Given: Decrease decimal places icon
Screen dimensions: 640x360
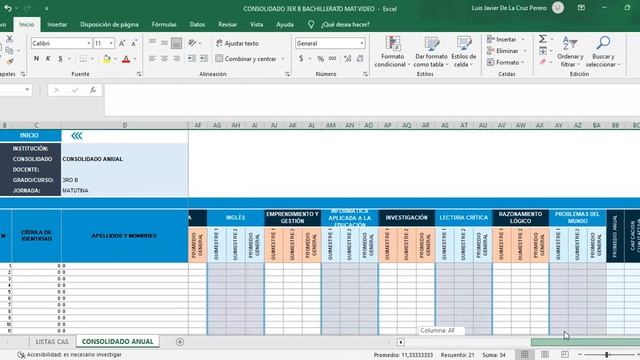Looking at the screenshot, I should [360, 59].
